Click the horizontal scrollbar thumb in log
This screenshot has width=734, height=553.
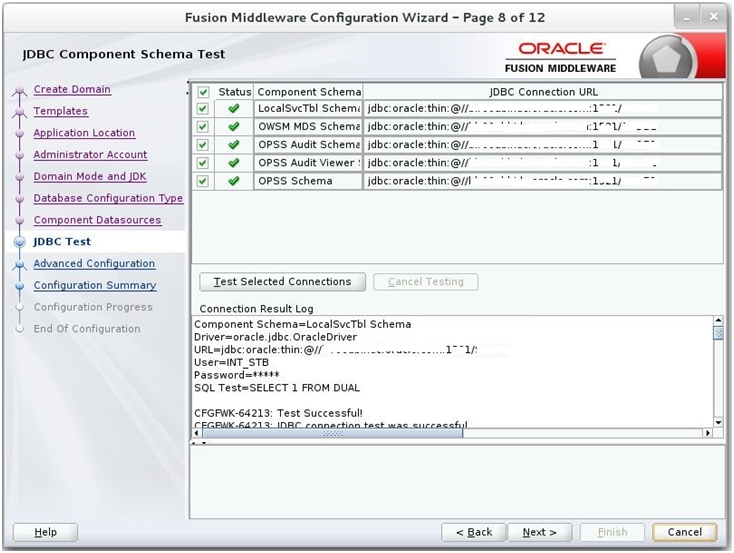pyautogui.click(x=332, y=434)
